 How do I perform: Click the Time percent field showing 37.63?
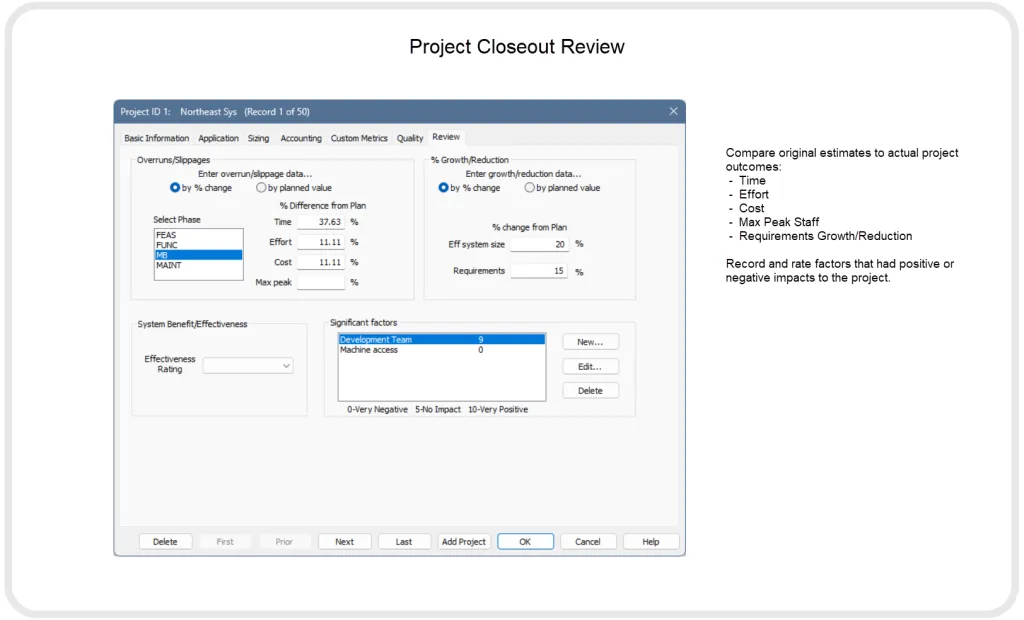[x=321, y=222]
